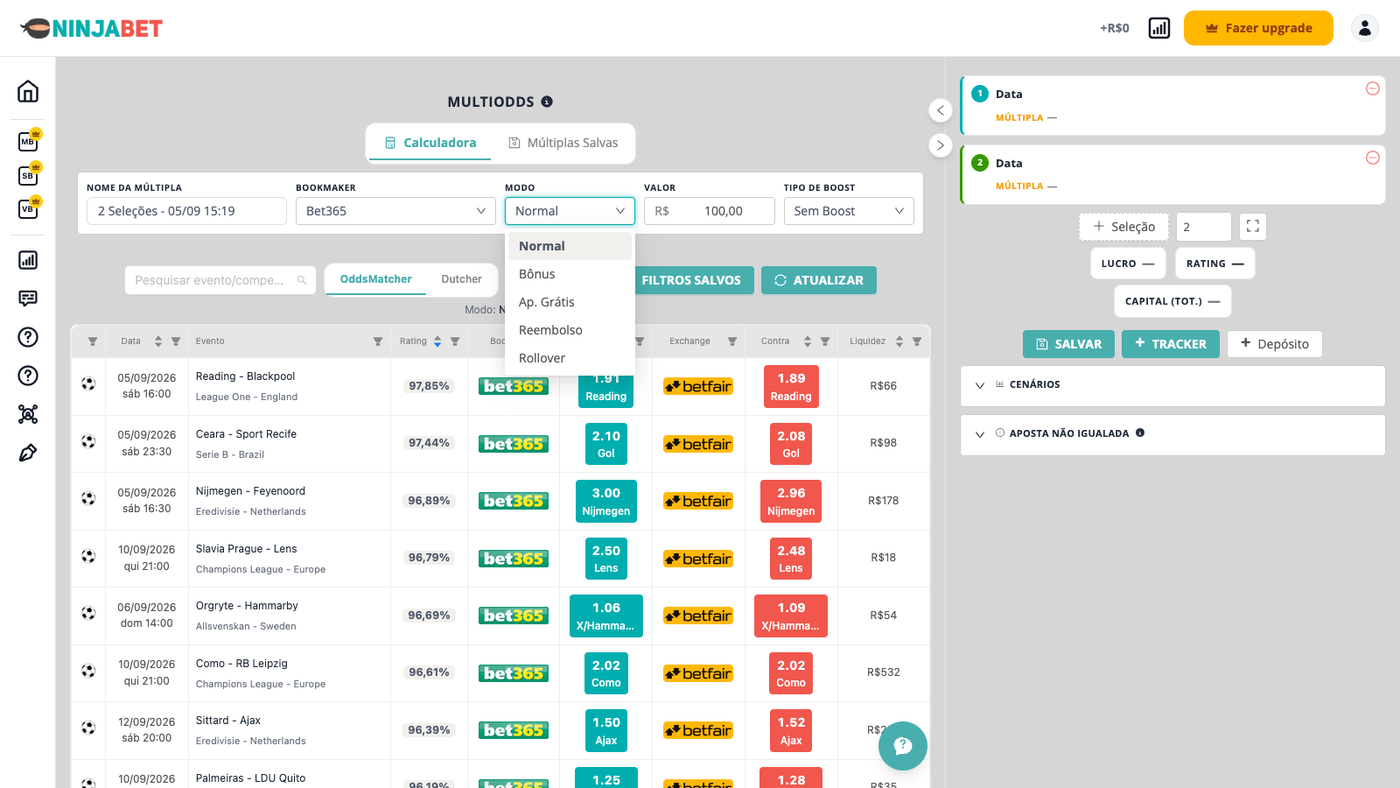Go to the home icon in sidebar

click(28, 91)
